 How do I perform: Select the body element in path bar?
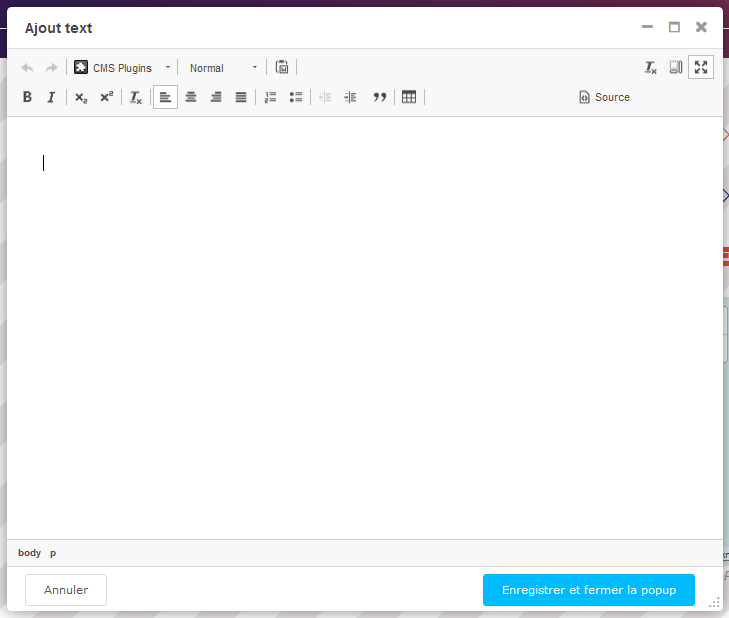click(29, 553)
